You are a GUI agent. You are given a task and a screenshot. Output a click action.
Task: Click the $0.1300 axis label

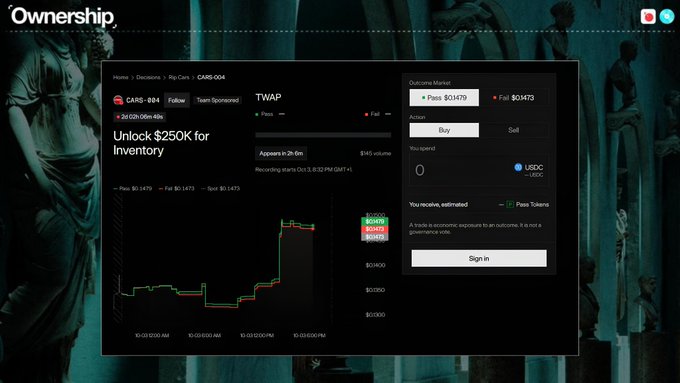[375, 314]
